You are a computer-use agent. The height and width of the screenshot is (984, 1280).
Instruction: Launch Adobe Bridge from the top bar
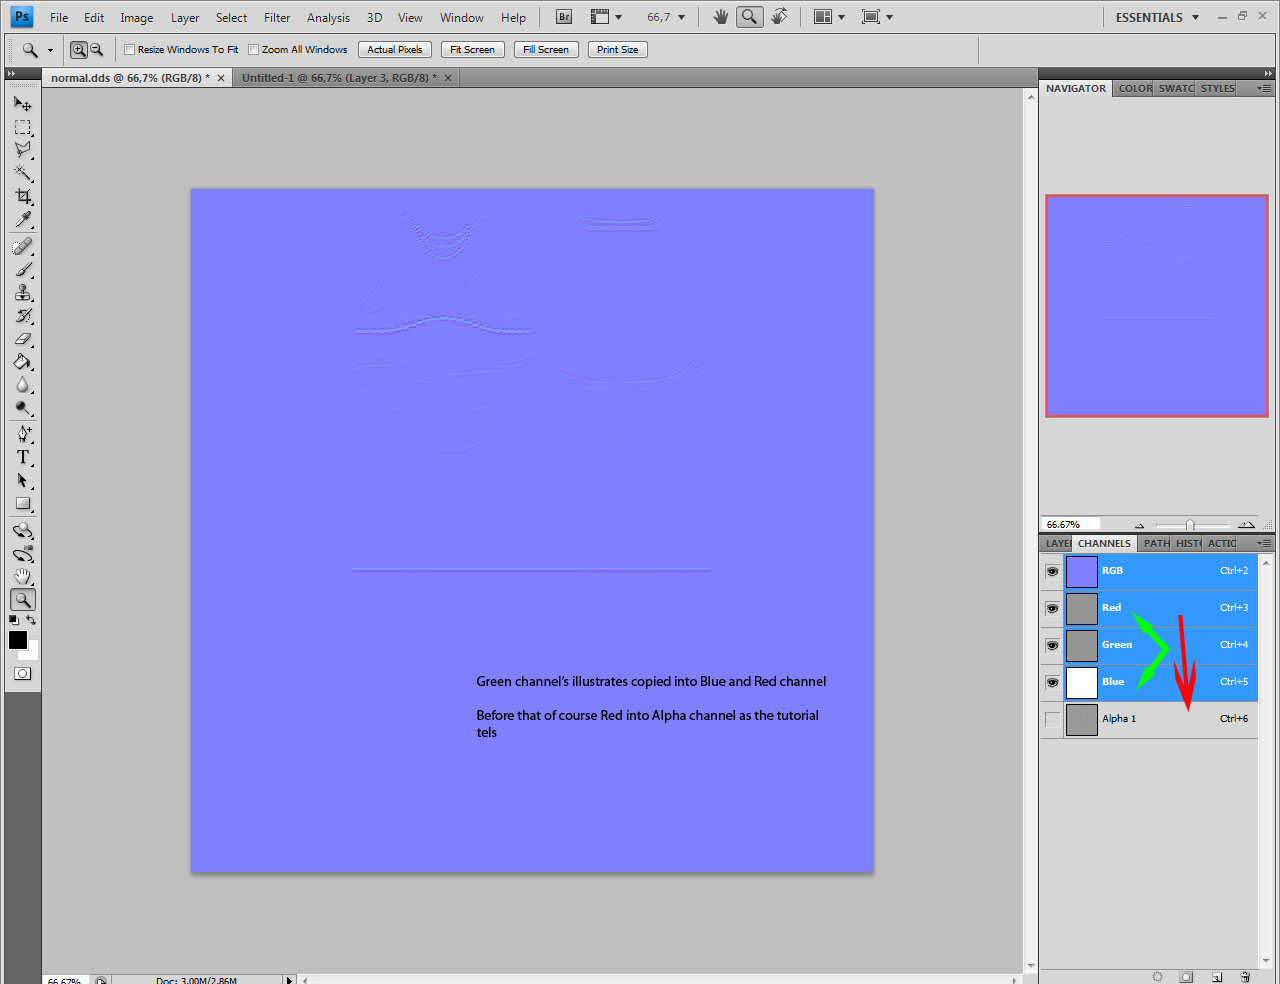pyautogui.click(x=564, y=17)
